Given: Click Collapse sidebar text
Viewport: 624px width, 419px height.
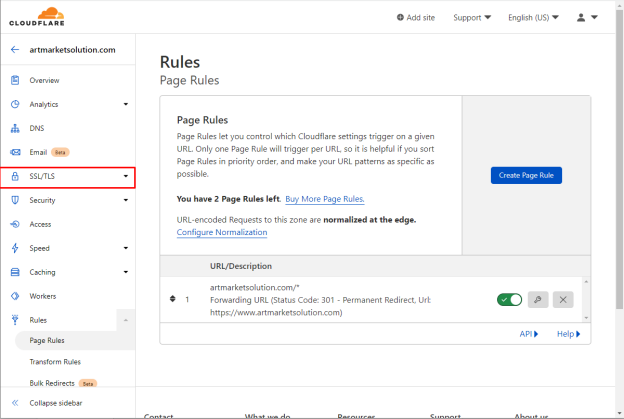Looking at the screenshot, I should [56, 403].
